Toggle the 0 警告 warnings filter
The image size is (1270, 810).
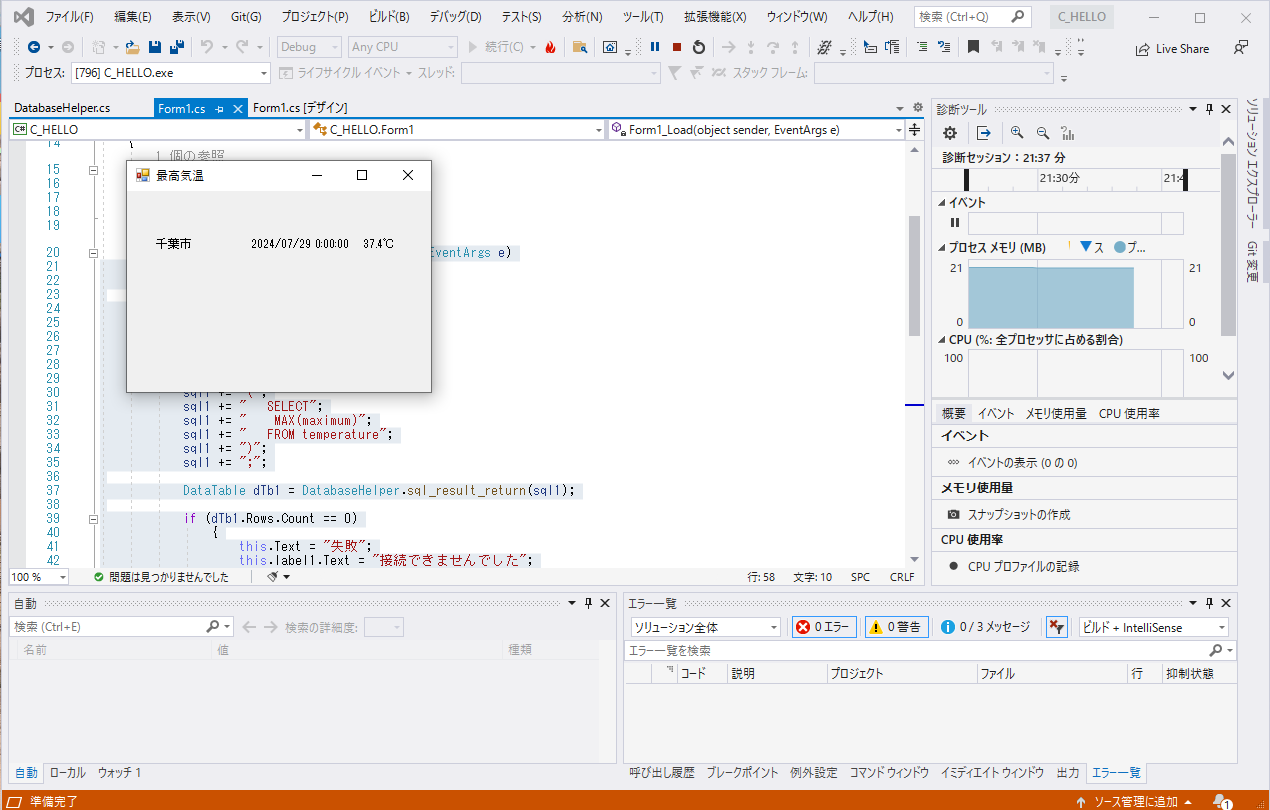click(894, 627)
